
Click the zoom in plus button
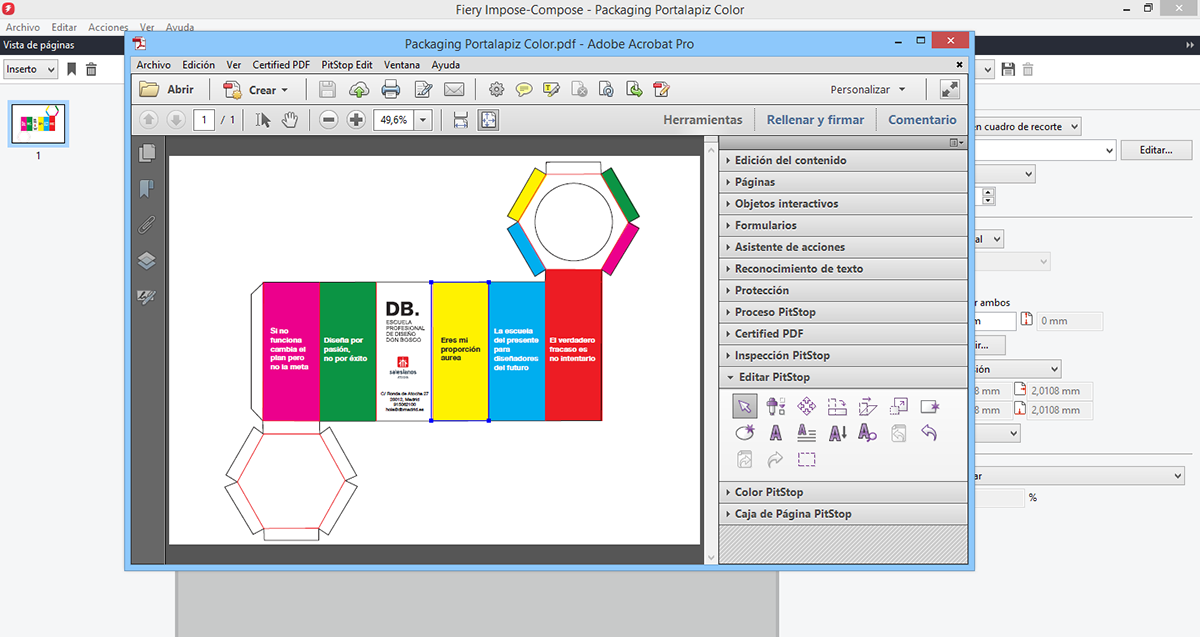(x=356, y=120)
